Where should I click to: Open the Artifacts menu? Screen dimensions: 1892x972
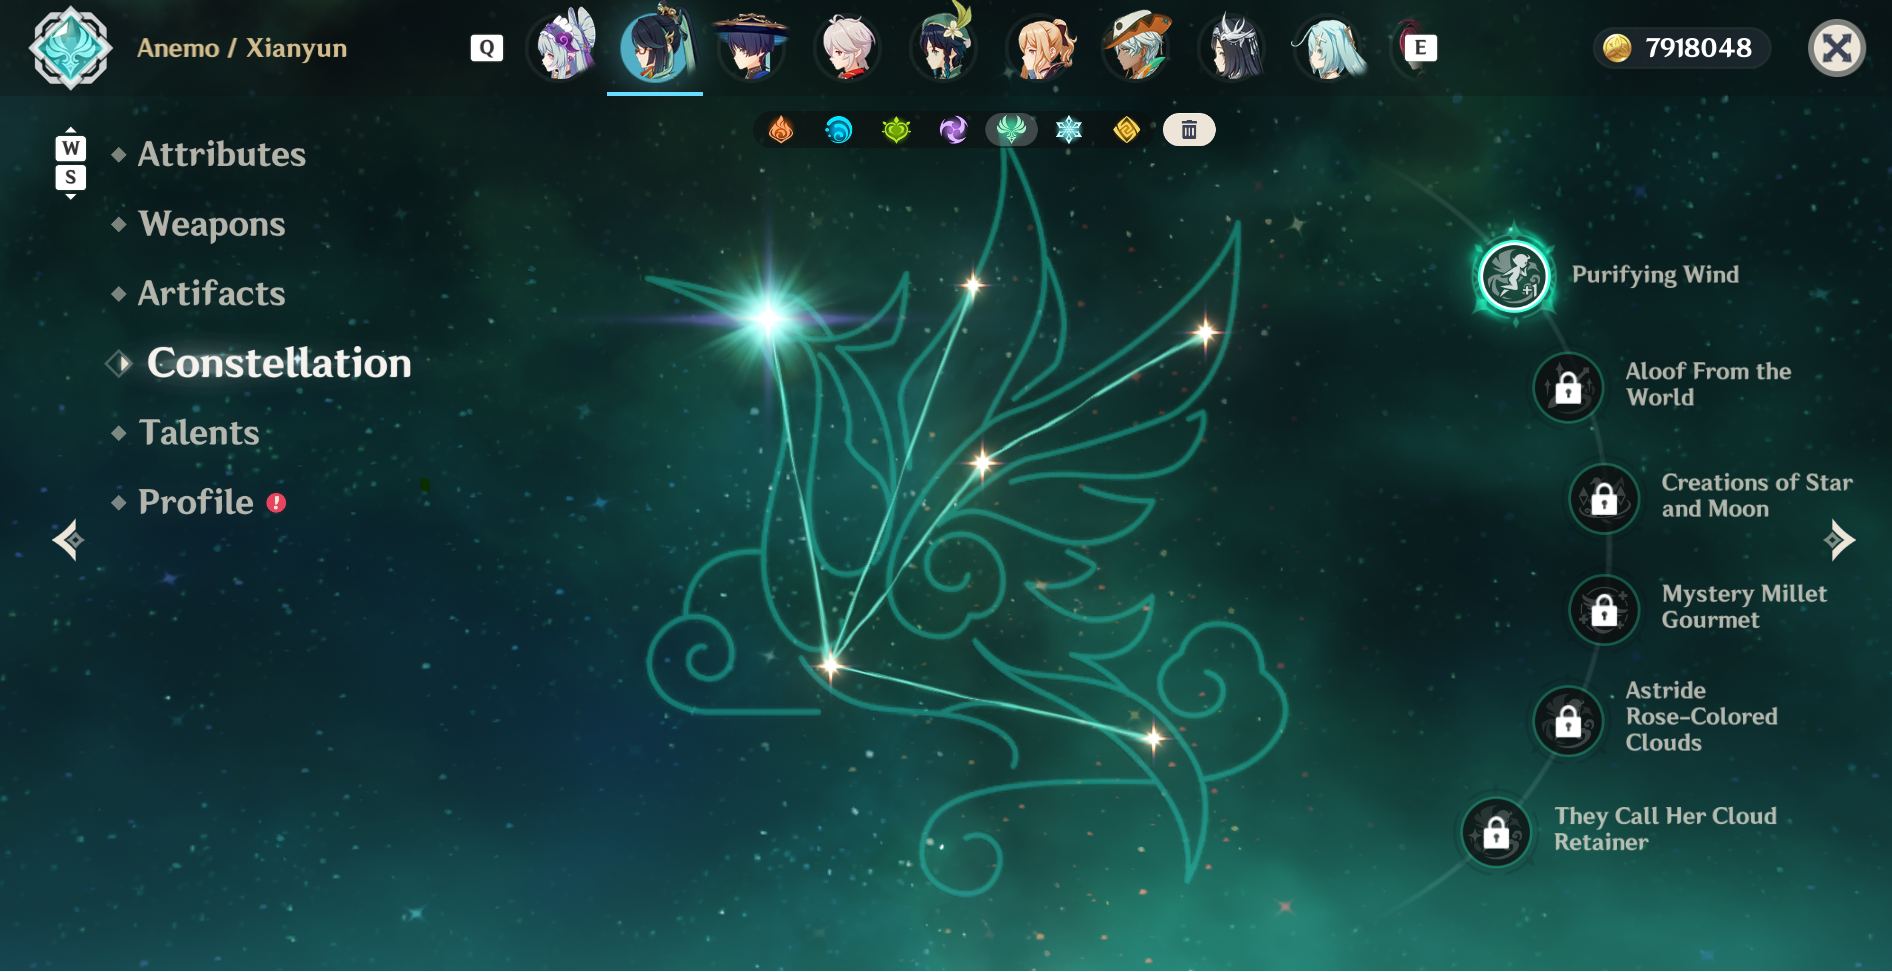(211, 293)
